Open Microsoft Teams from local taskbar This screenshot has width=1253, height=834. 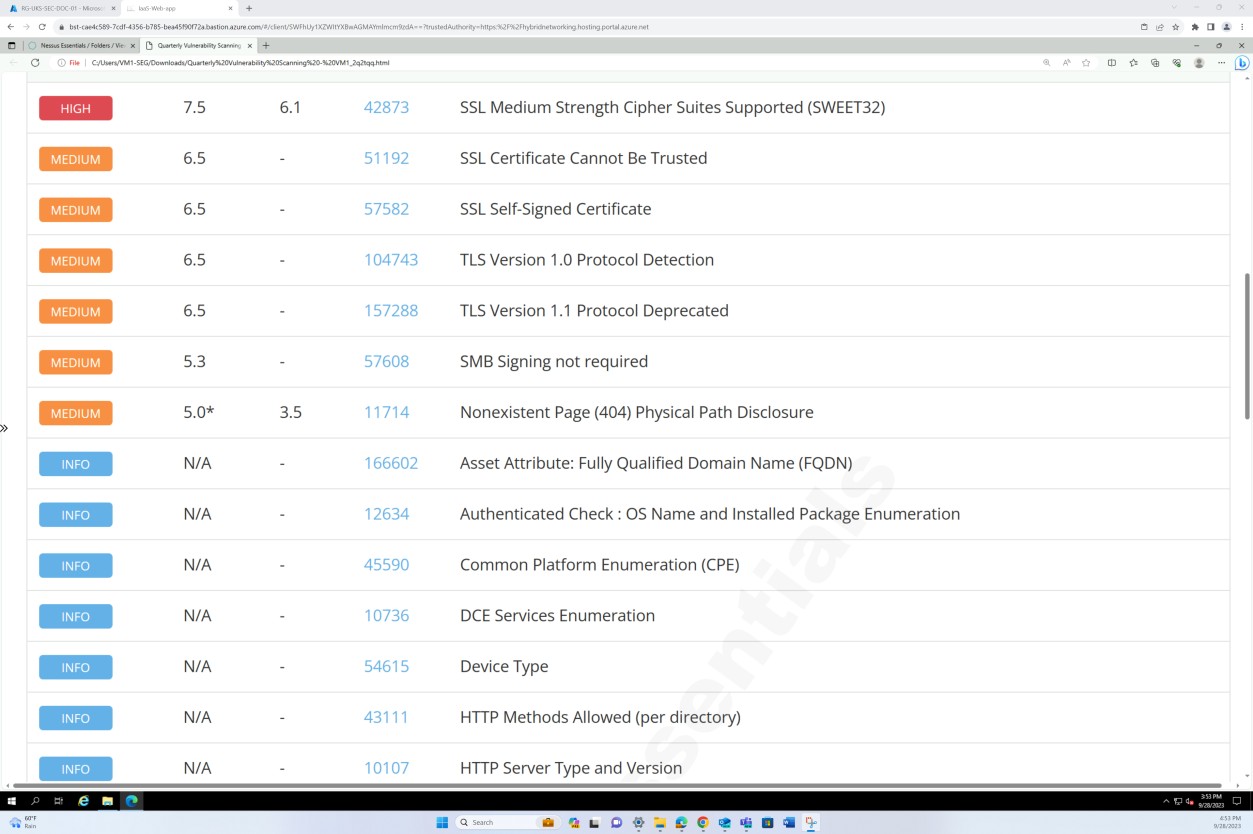(x=746, y=822)
